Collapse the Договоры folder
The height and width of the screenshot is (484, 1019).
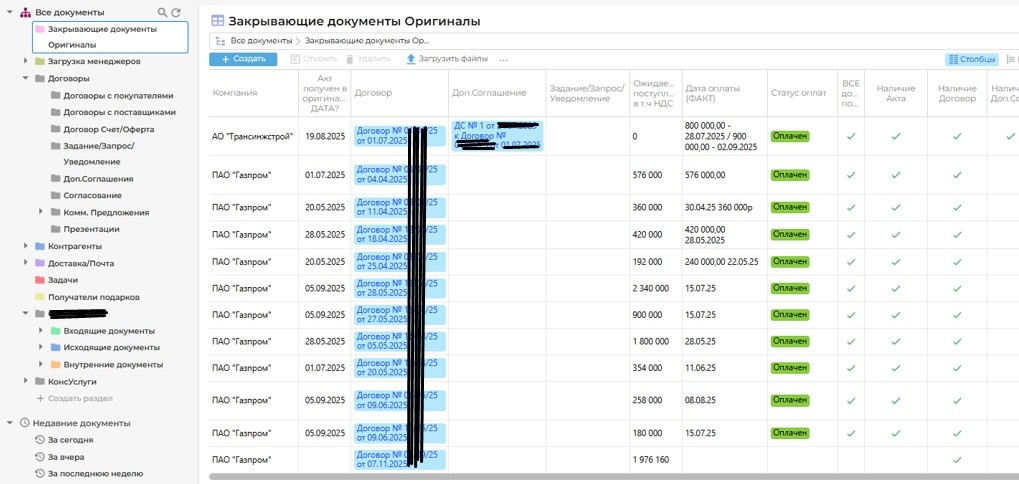[25, 78]
